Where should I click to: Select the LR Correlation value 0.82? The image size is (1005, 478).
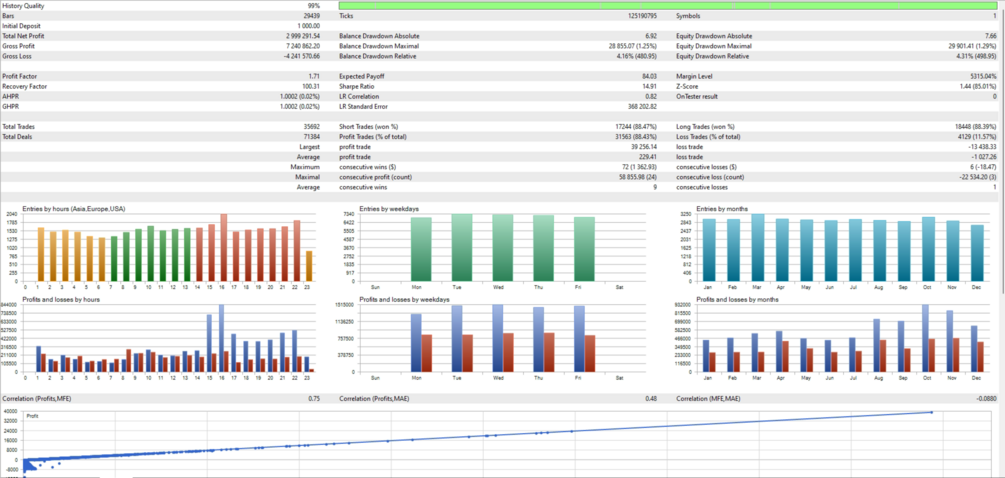click(x=651, y=96)
